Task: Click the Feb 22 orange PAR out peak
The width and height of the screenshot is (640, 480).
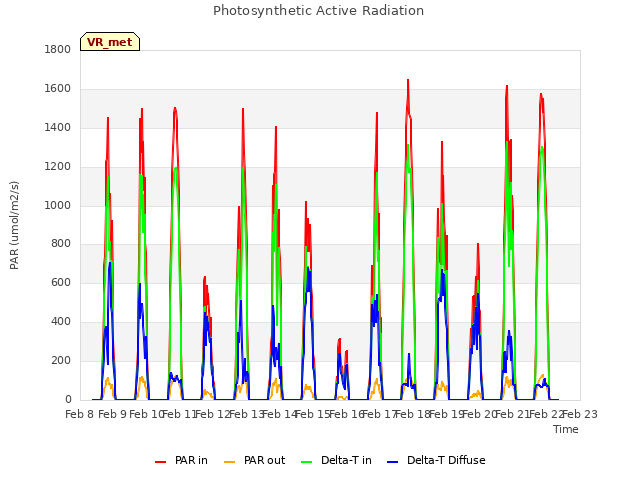Action: 543,375
